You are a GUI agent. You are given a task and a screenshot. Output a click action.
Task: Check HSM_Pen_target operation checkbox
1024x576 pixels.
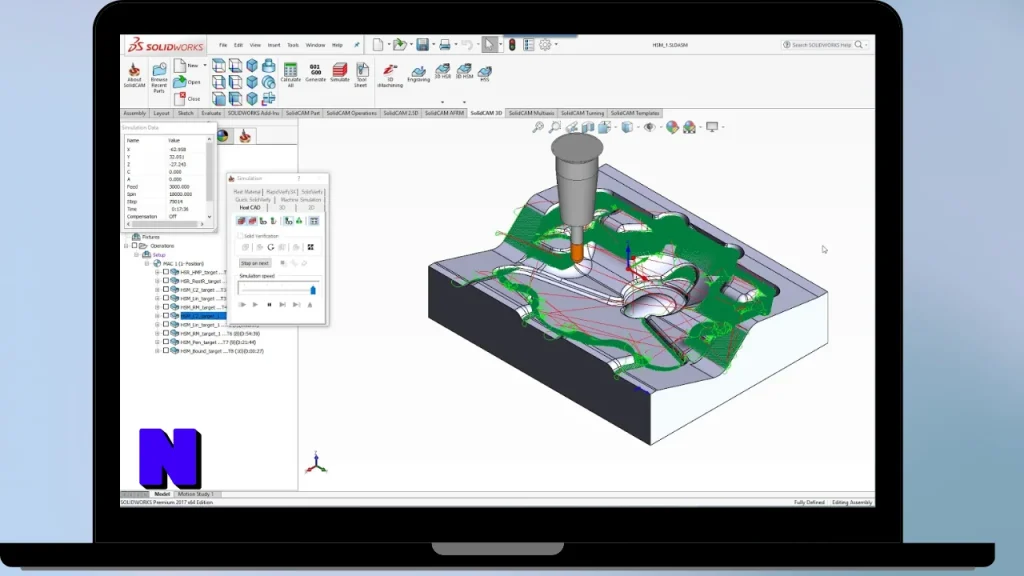click(x=166, y=342)
